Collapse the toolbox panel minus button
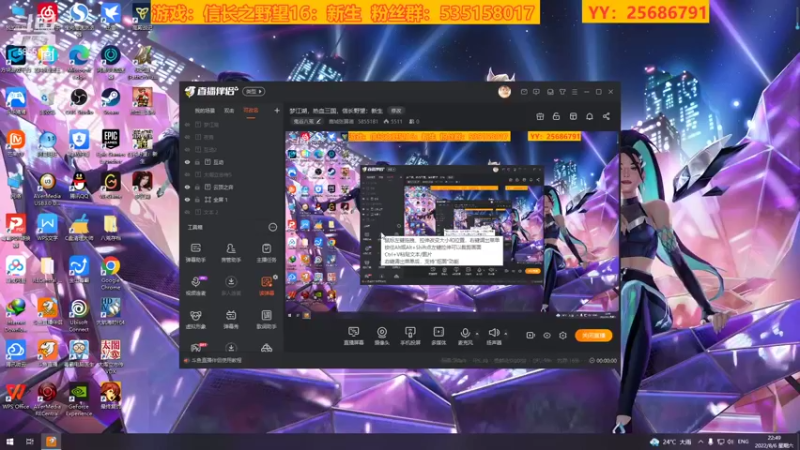800x450 pixels. point(272,227)
